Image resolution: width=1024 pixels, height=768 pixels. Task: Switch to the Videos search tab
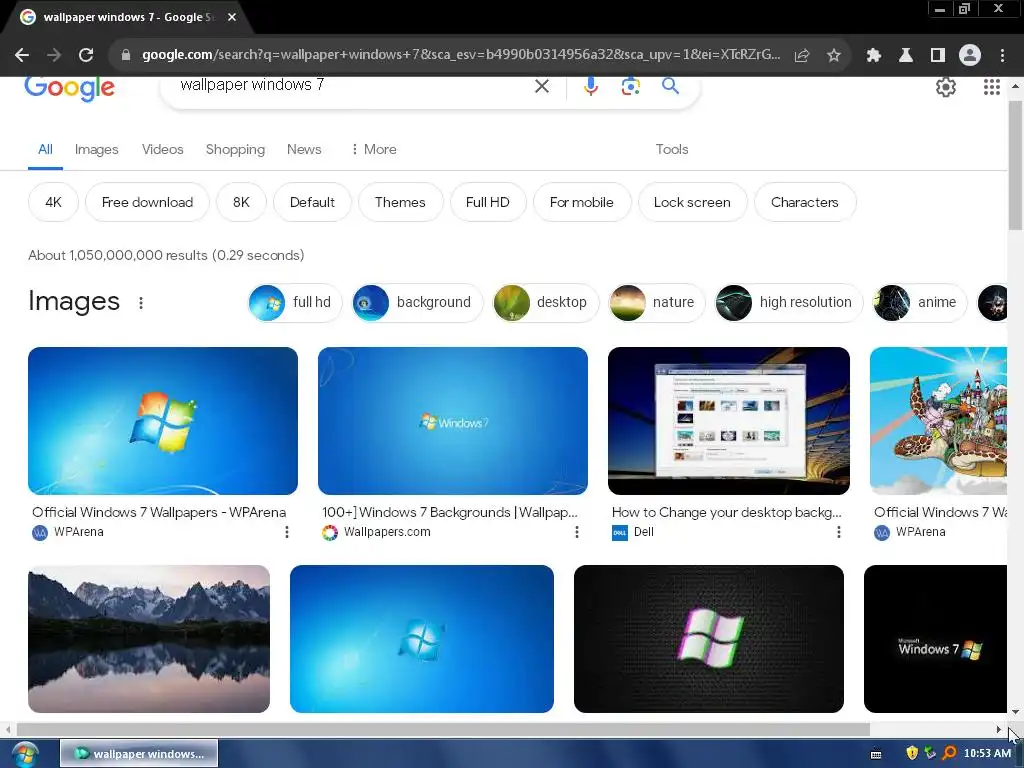[x=163, y=149]
